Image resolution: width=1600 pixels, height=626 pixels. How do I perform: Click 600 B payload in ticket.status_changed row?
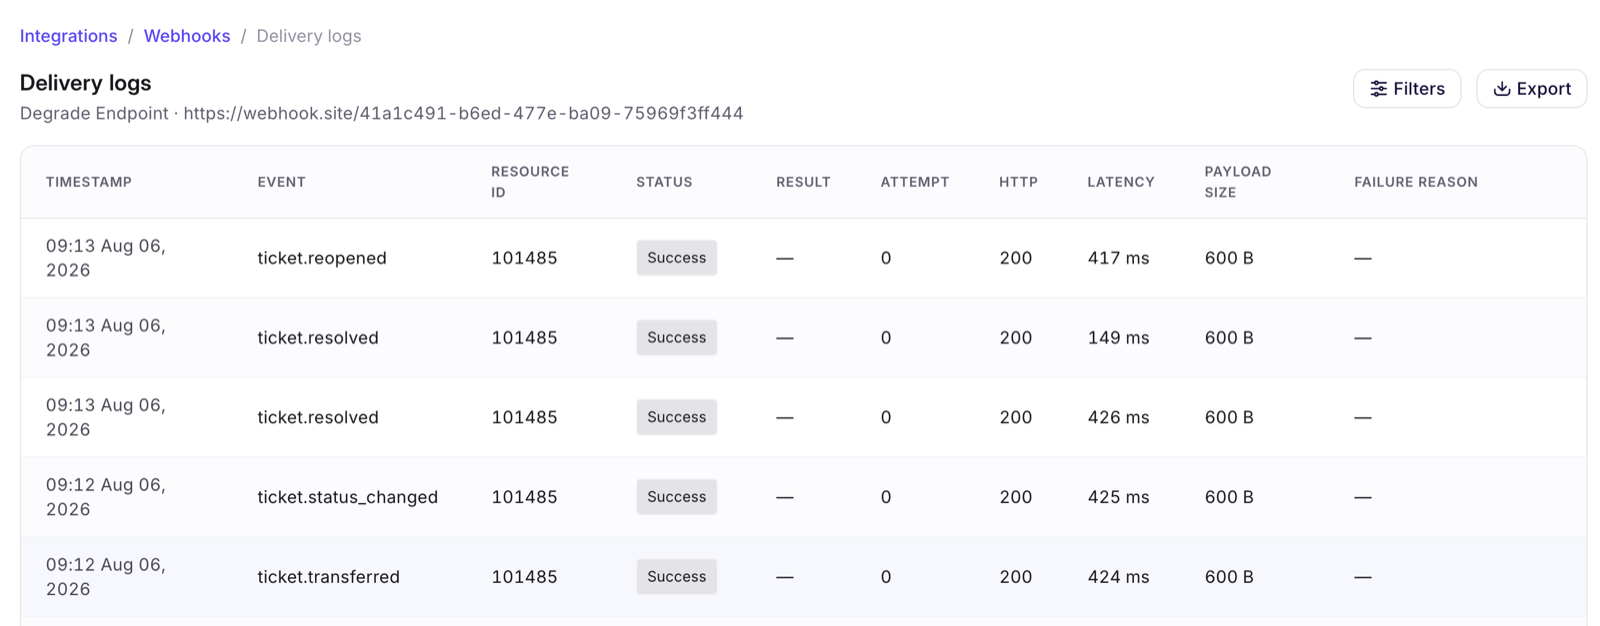point(1229,497)
